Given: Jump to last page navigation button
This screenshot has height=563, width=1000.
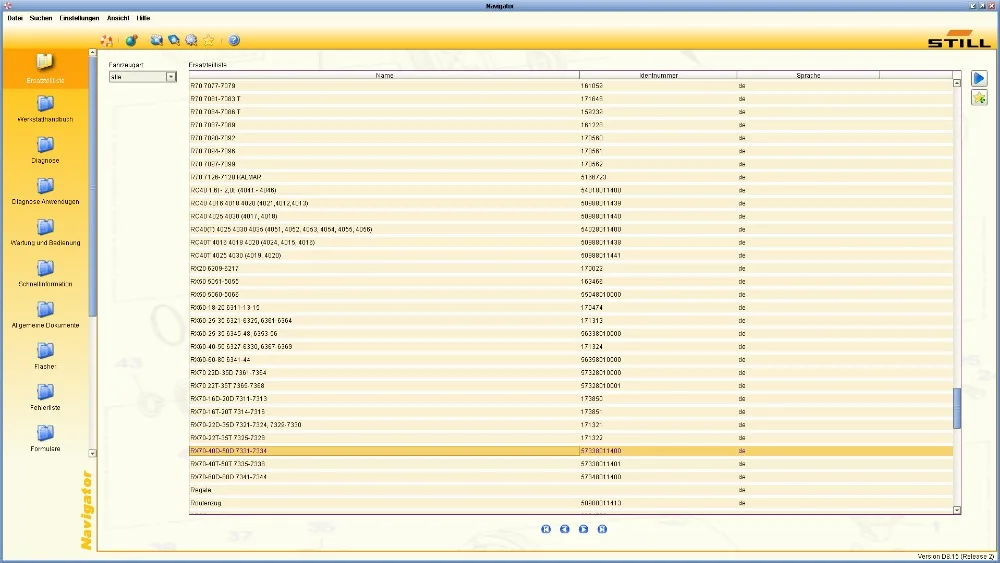Looking at the screenshot, I should (602, 529).
